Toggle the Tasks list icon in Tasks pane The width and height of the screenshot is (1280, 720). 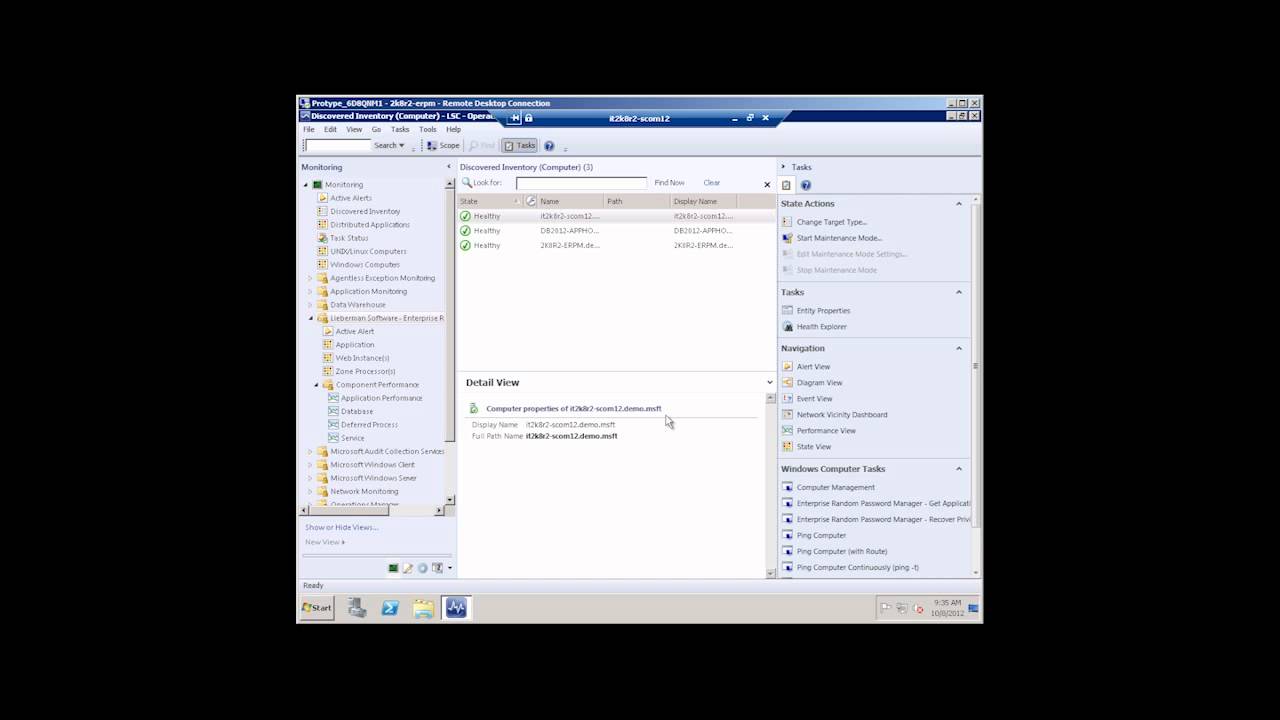coord(787,185)
